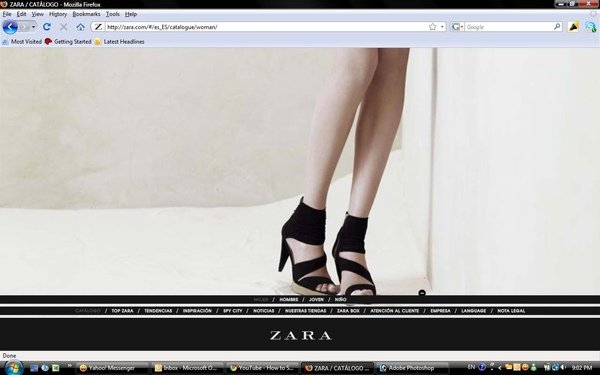The image size is (600, 375).
Task: Switch to YouTube taskbar window
Action: click(x=262, y=368)
